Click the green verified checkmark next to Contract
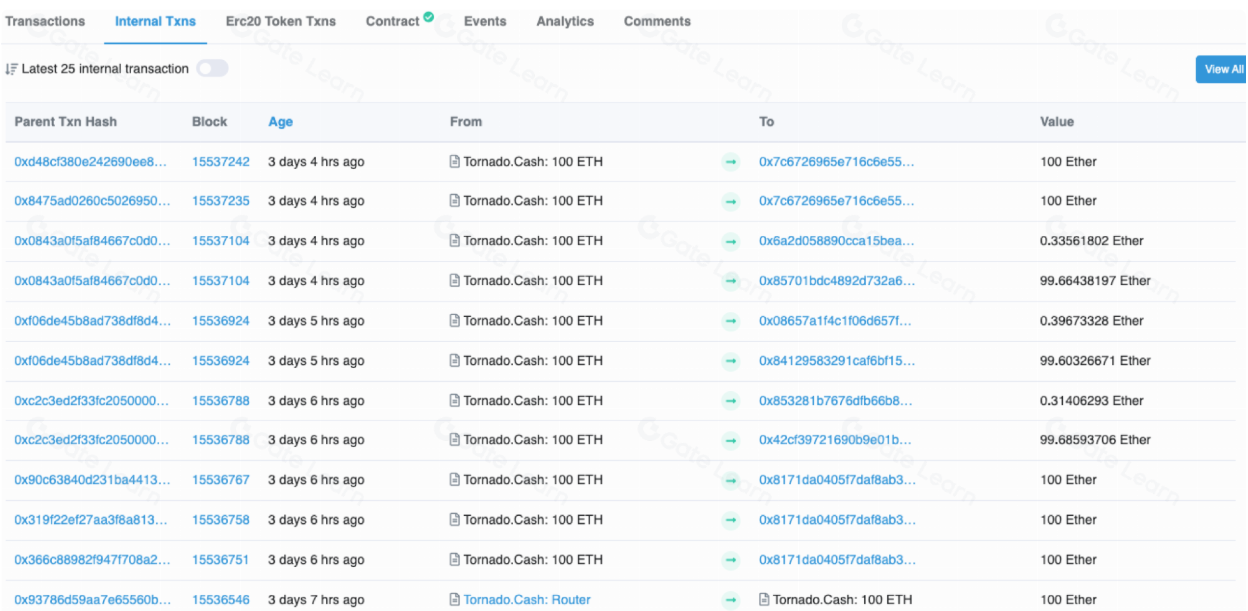 (429, 17)
